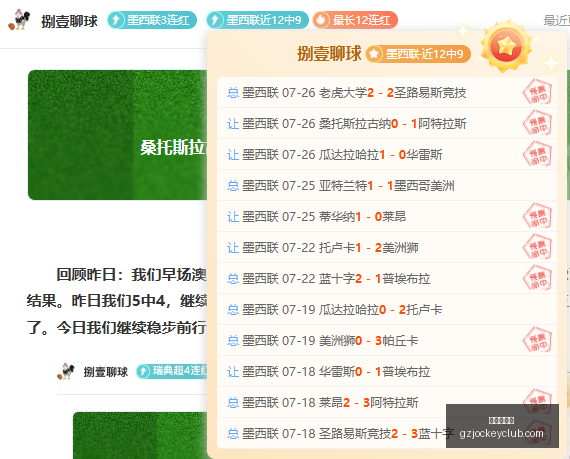Open the row 瓜达拉哈拉0 - 2托卢卡

pyautogui.click(x=387, y=310)
